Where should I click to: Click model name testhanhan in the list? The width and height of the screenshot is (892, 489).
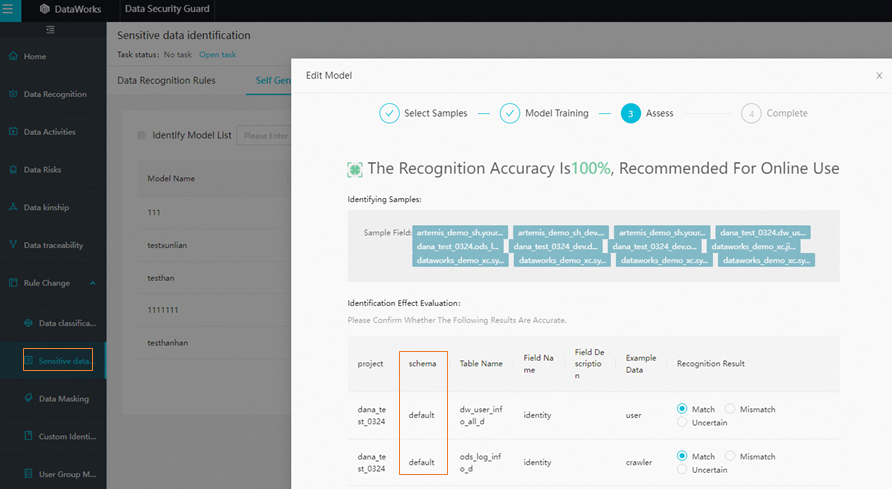(x=168, y=342)
